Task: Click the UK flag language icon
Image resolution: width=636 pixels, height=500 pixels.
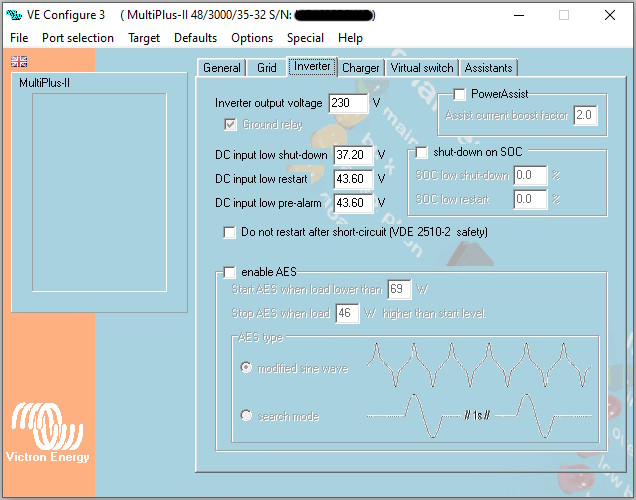Action: [19, 61]
